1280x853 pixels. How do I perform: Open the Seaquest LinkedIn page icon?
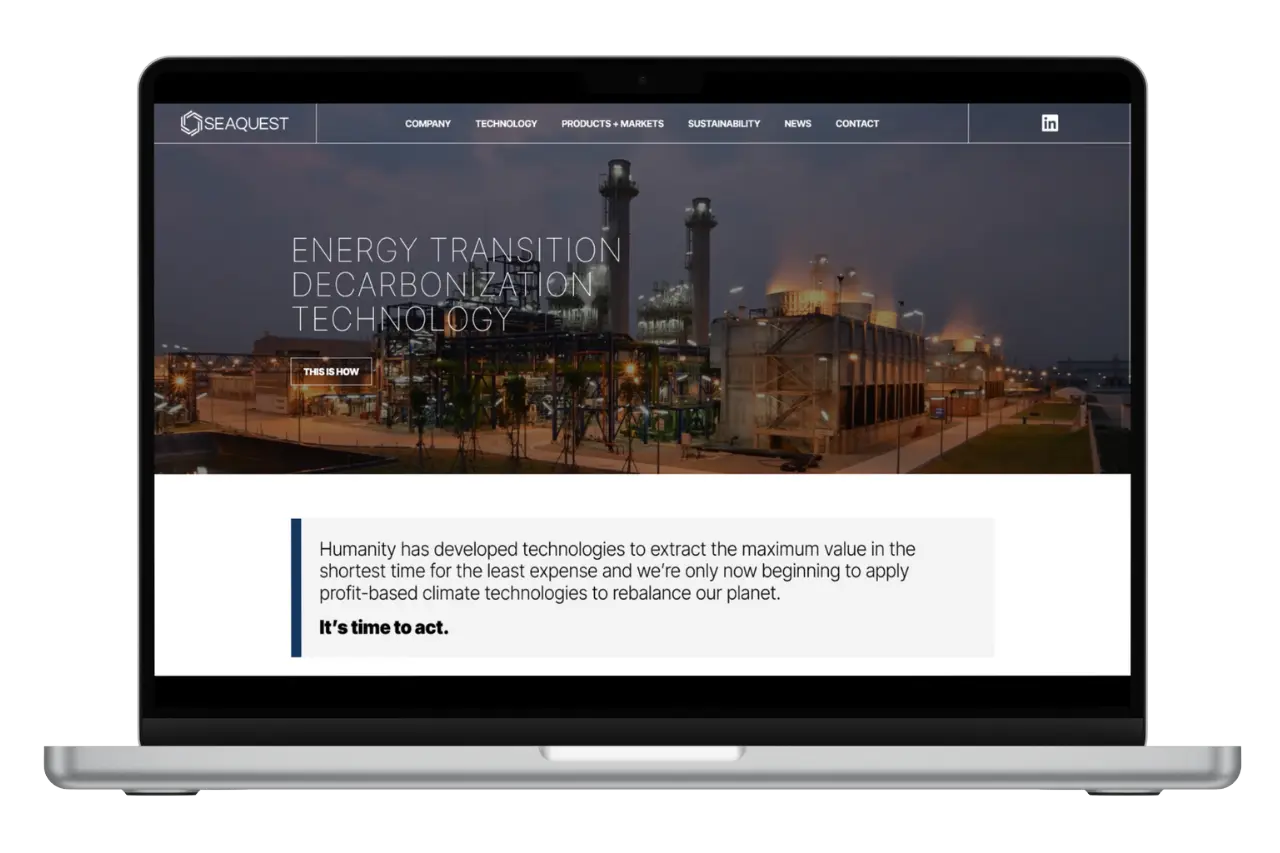[x=1049, y=123]
